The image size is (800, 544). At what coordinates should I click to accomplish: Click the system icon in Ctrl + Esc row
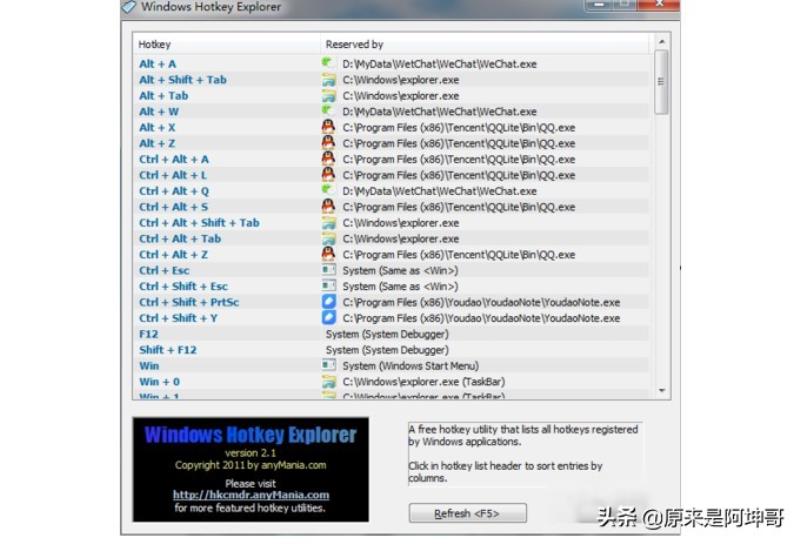329,269
